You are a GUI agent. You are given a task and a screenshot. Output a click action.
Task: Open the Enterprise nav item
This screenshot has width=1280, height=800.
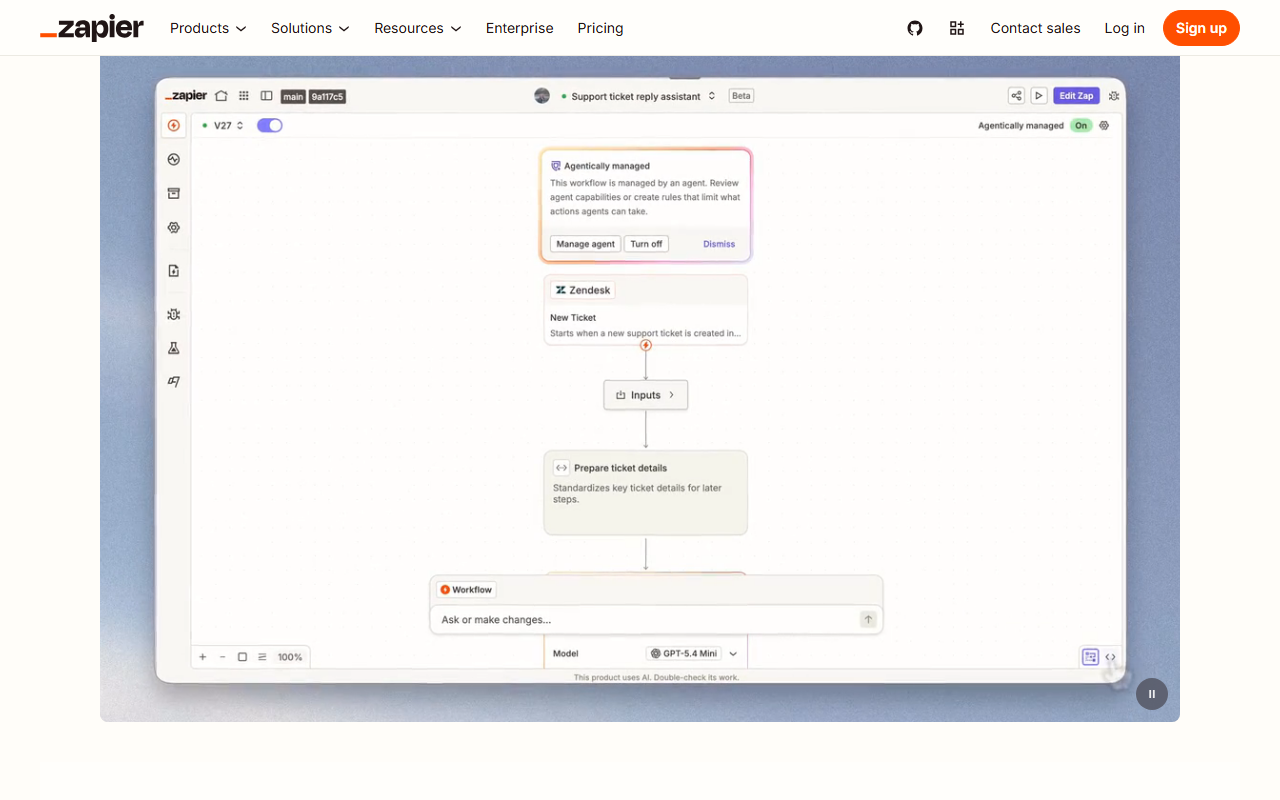point(519,28)
